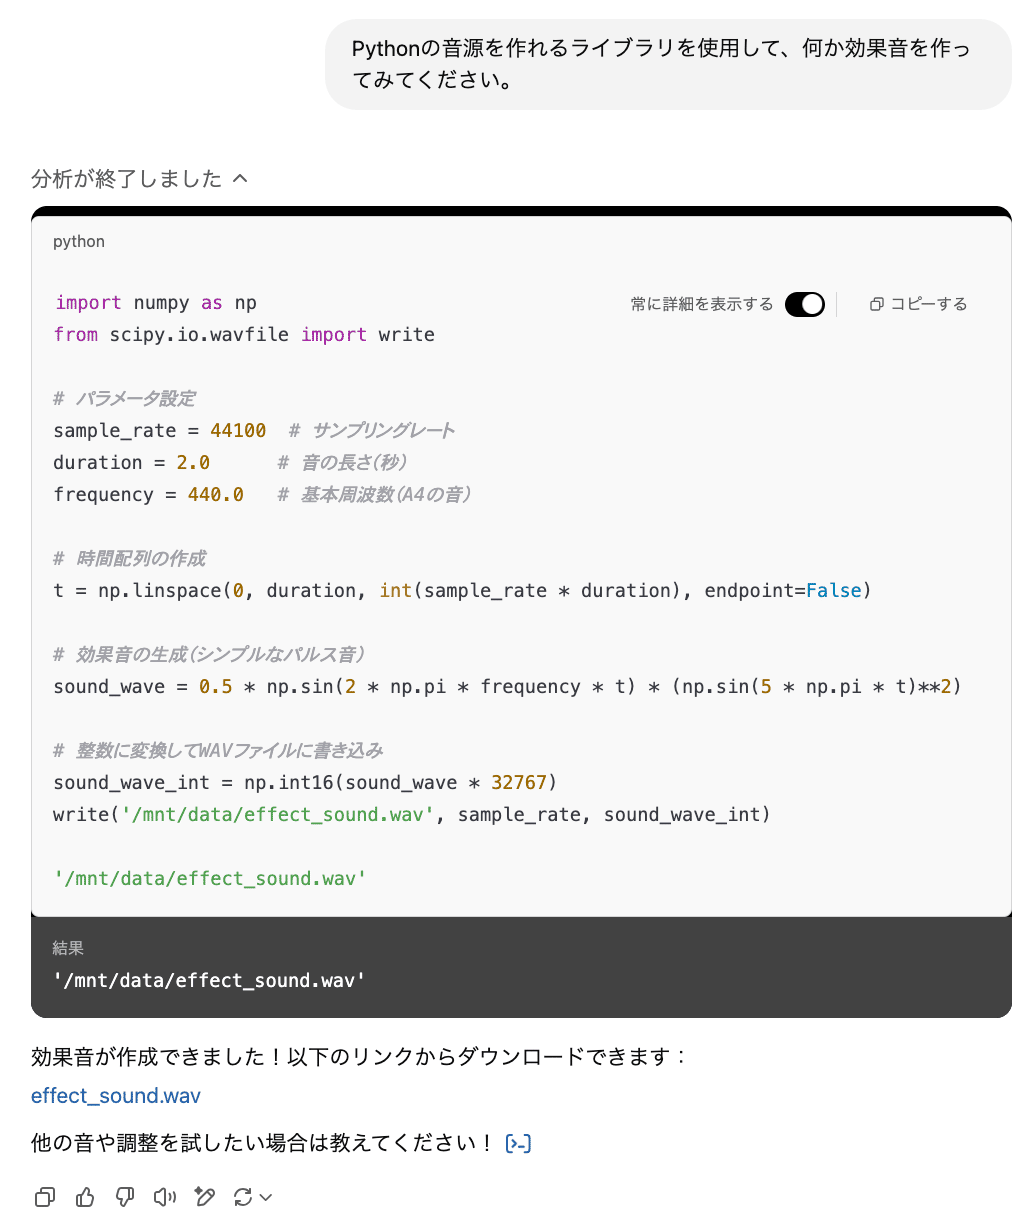Click the python language label in code block

(x=79, y=242)
